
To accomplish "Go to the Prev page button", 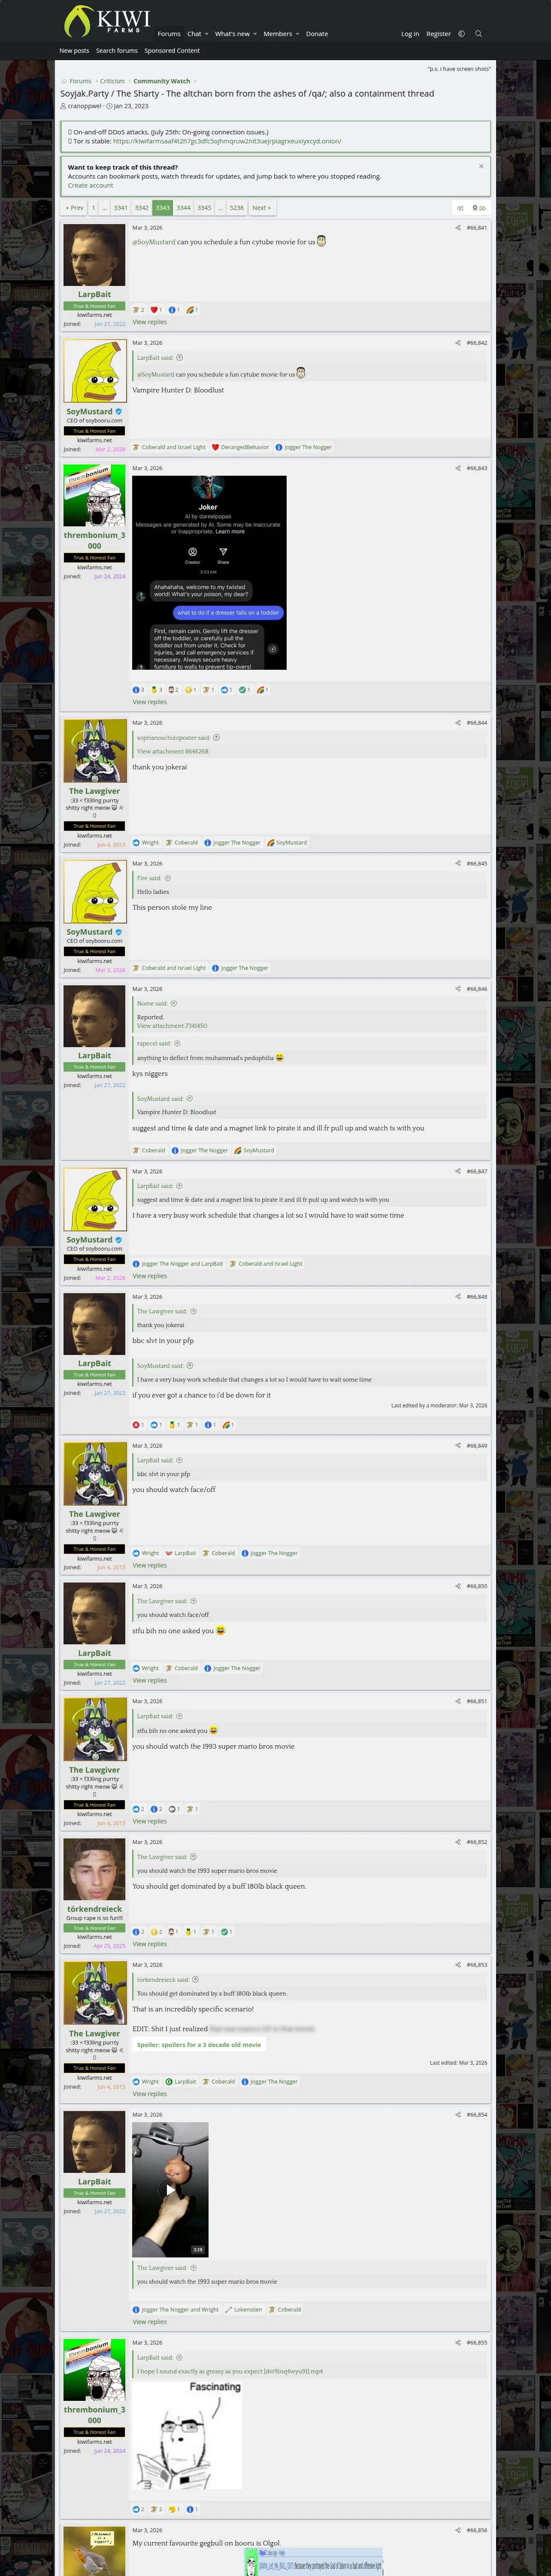I will click(75, 208).
